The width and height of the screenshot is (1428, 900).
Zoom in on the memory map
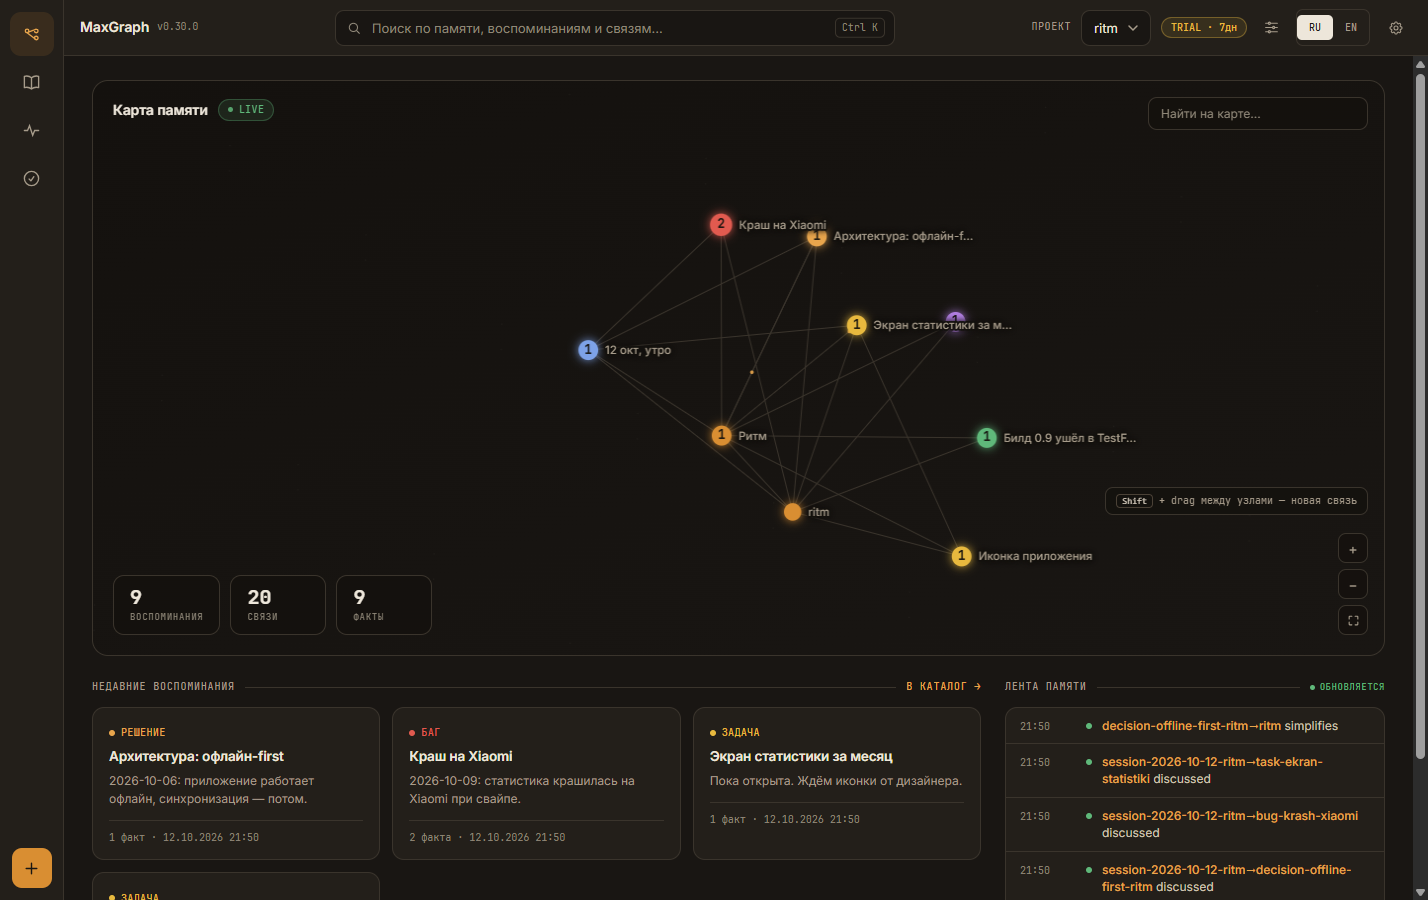coord(1353,549)
